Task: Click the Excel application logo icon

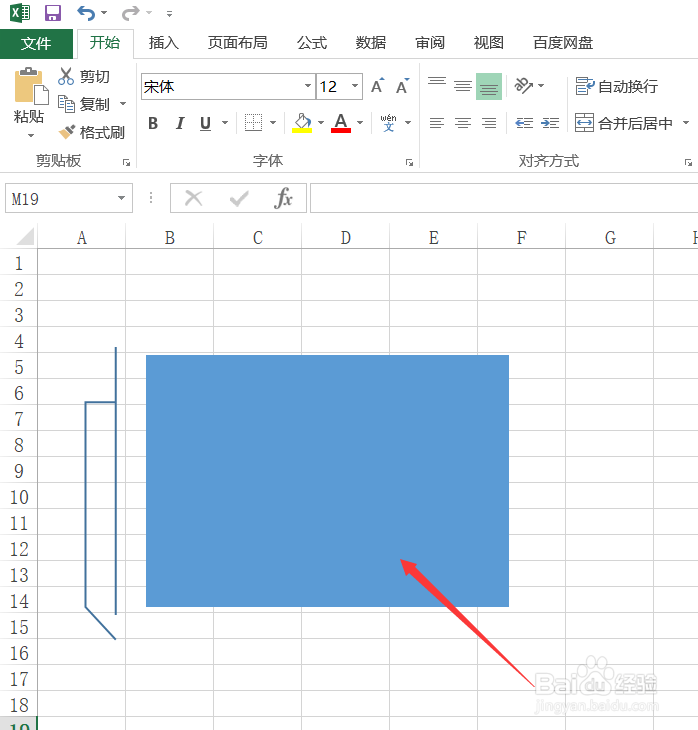Action: pos(20,13)
